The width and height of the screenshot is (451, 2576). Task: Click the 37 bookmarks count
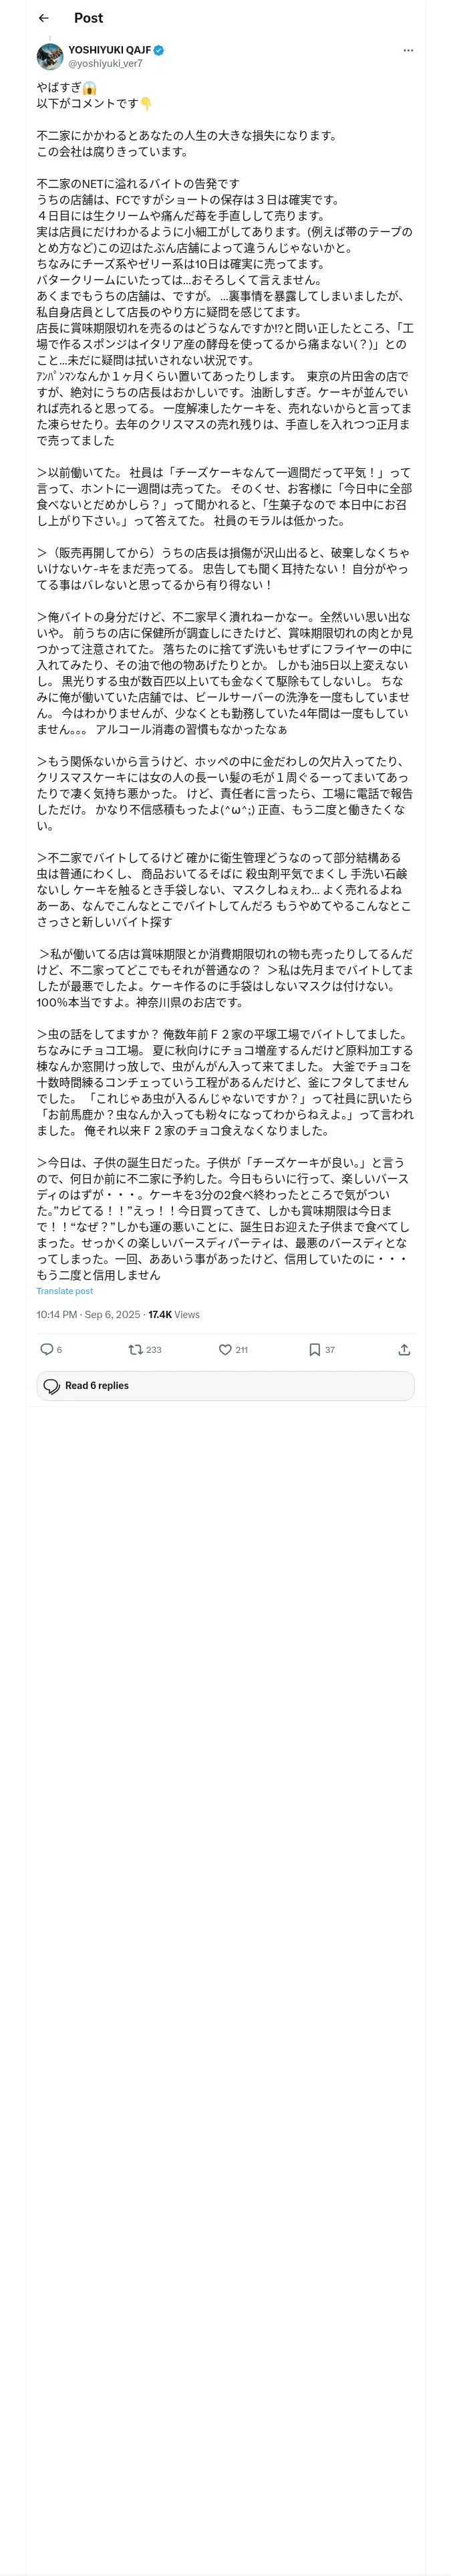pyautogui.click(x=330, y=1350)
